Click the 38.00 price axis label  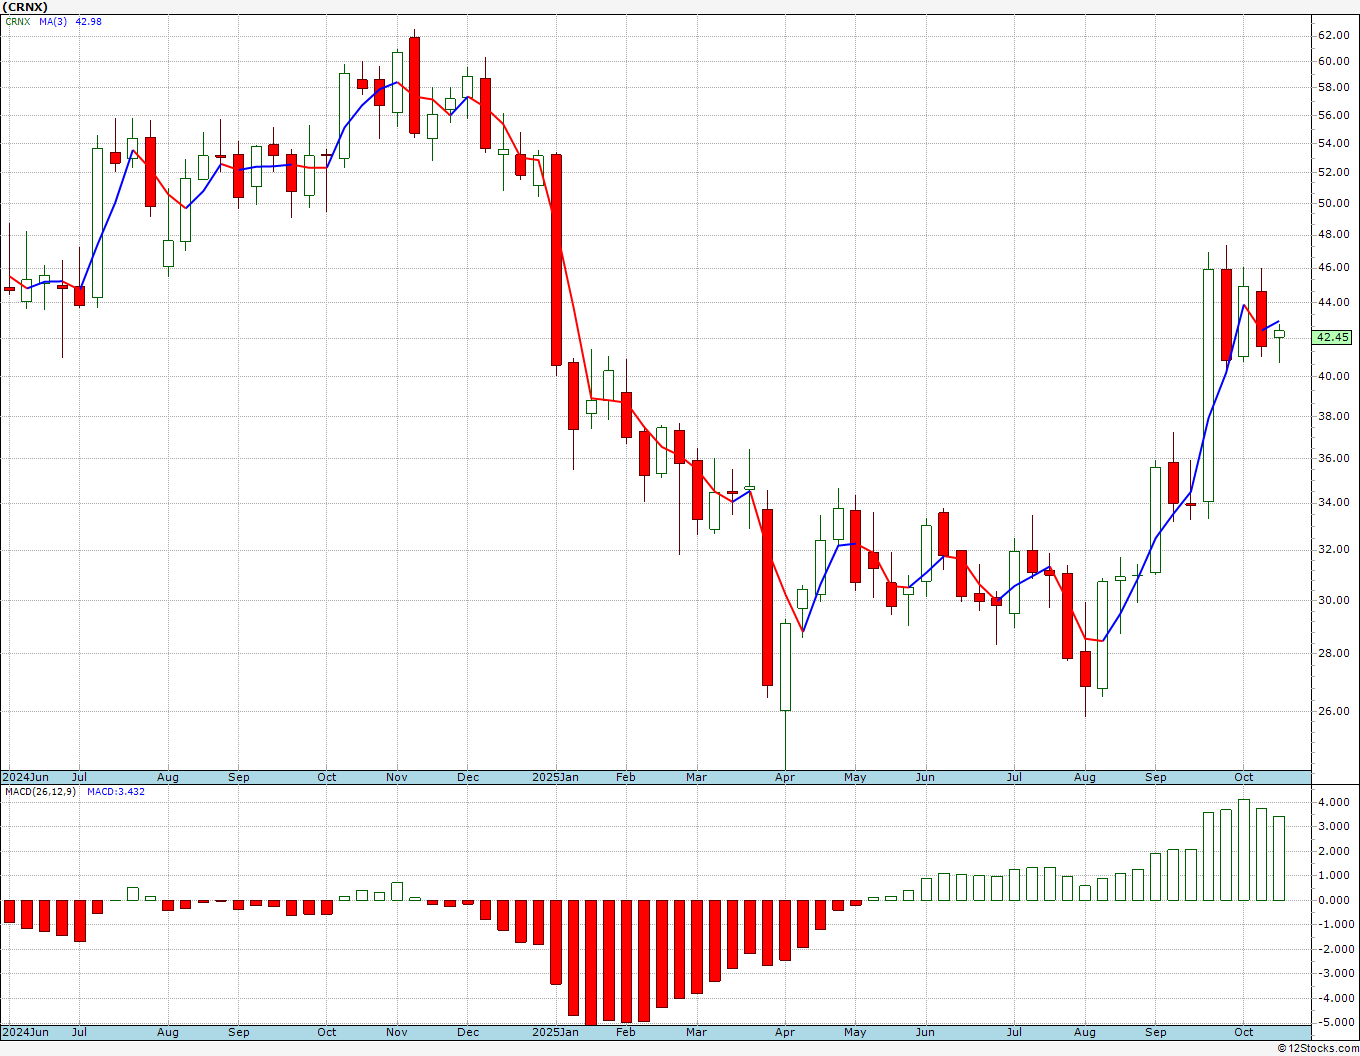[x=1333, y=416]
